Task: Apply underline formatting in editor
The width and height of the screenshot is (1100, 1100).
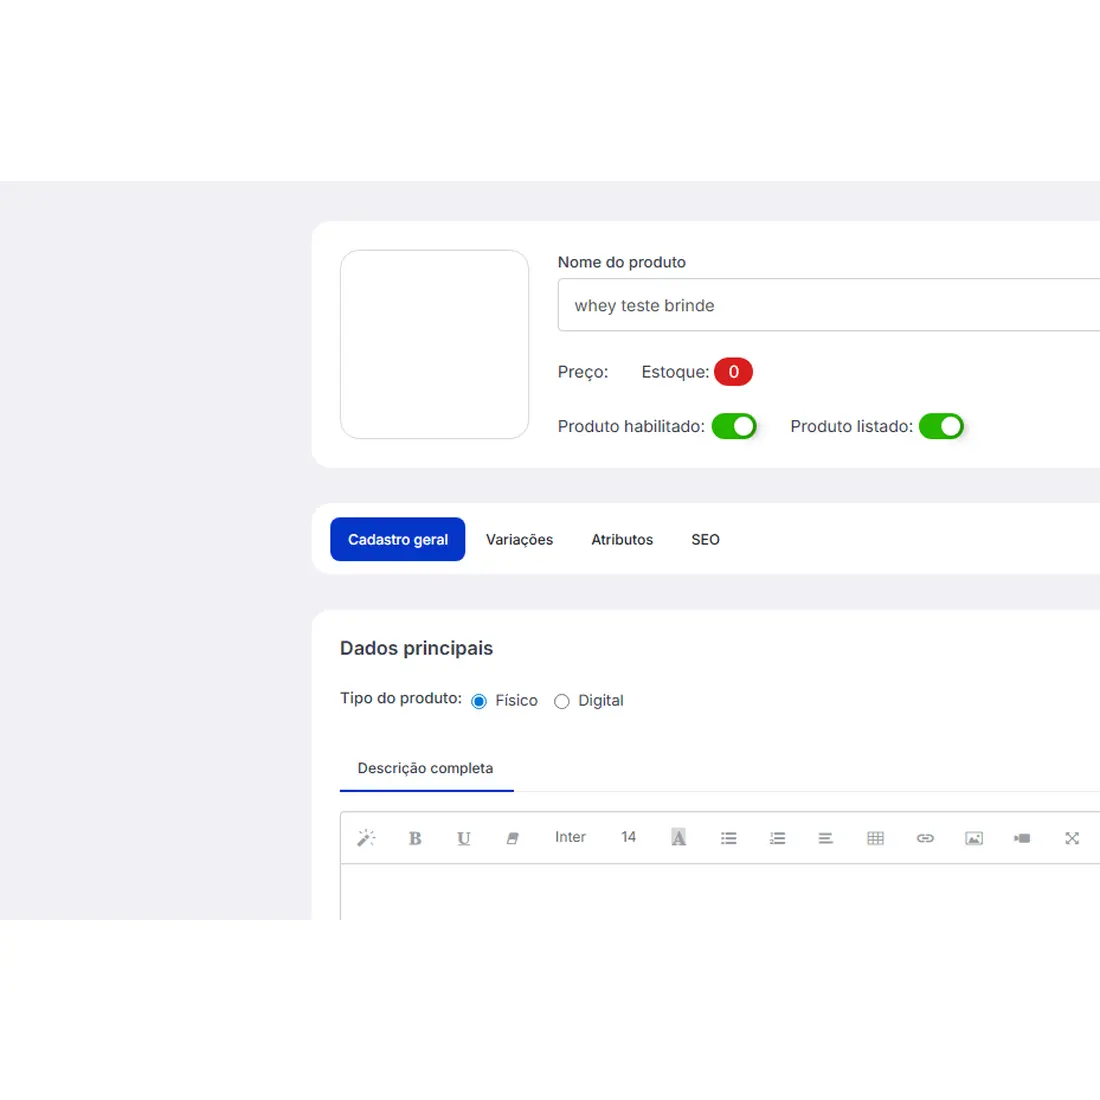Action: coord(463,838)
